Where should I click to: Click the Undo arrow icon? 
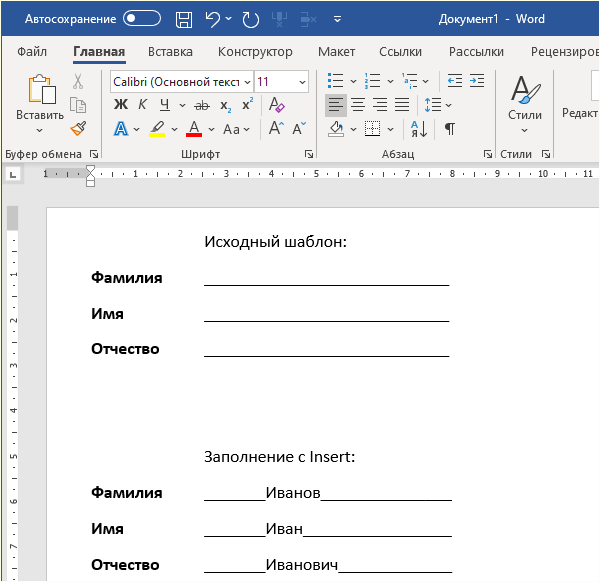212,19
